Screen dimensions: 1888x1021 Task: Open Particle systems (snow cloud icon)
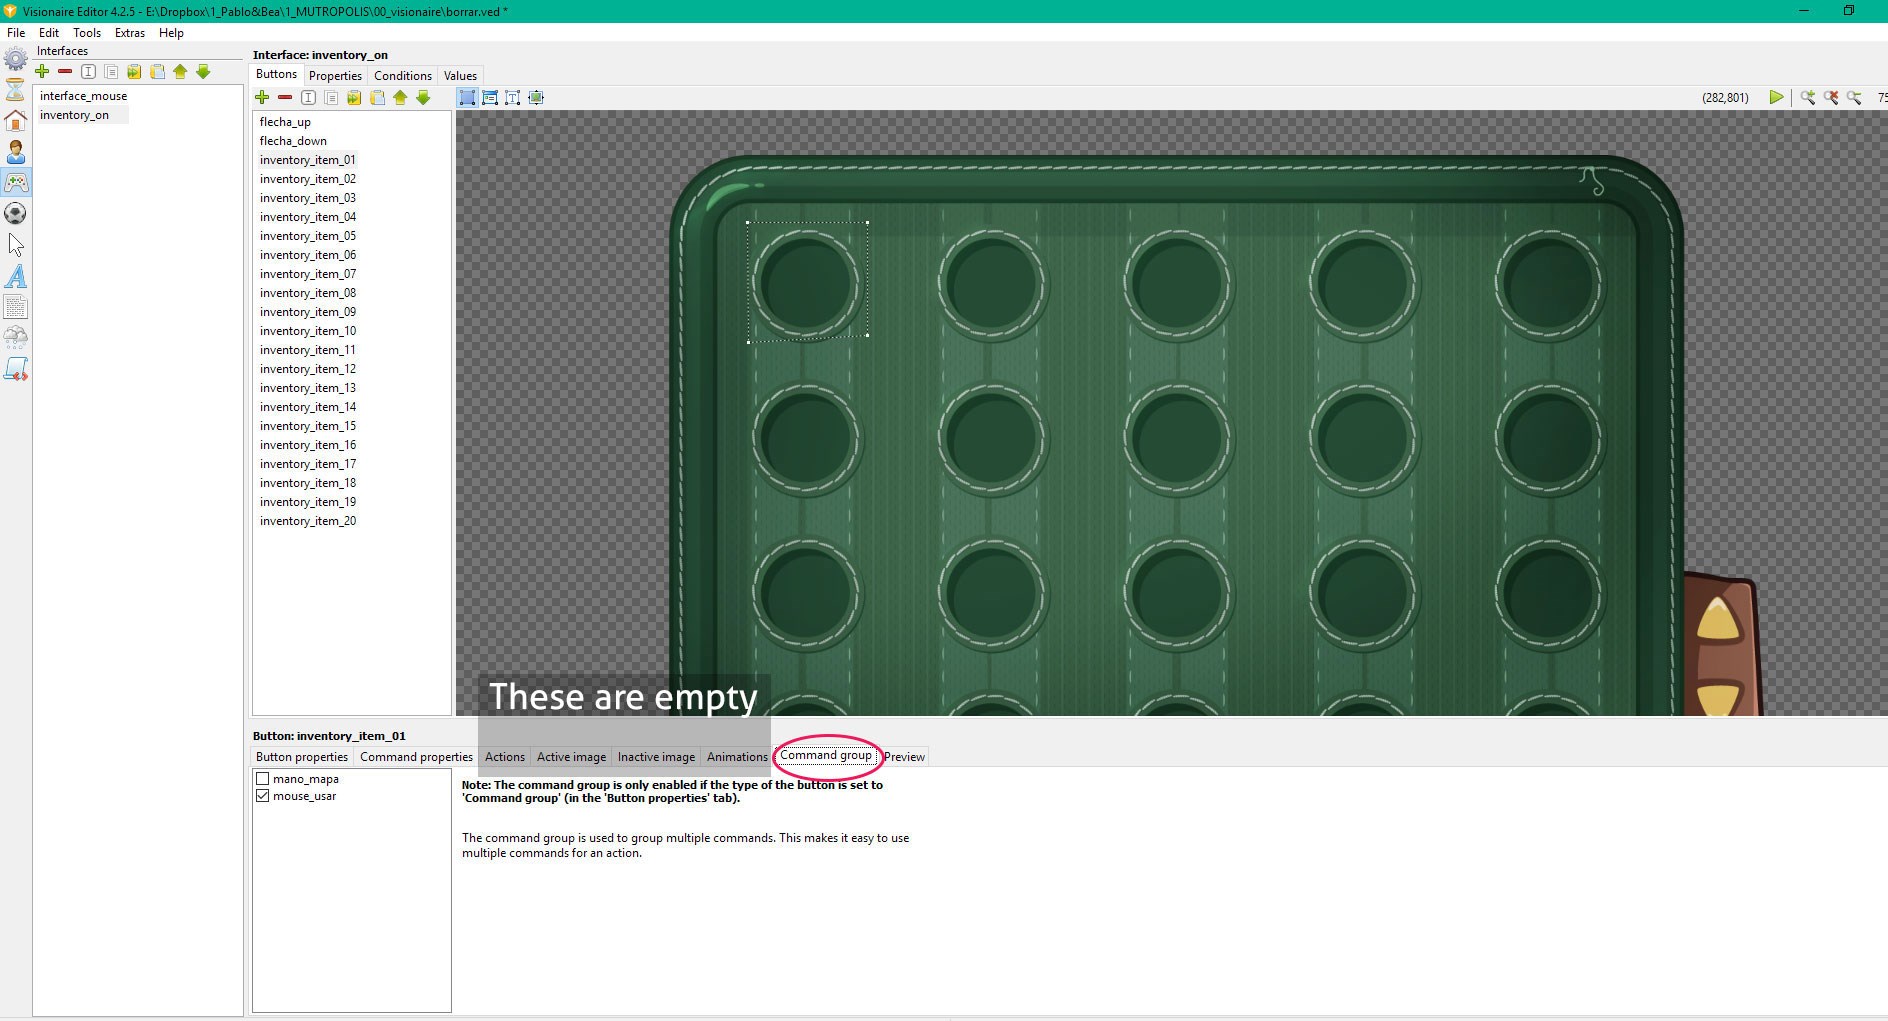16,338
